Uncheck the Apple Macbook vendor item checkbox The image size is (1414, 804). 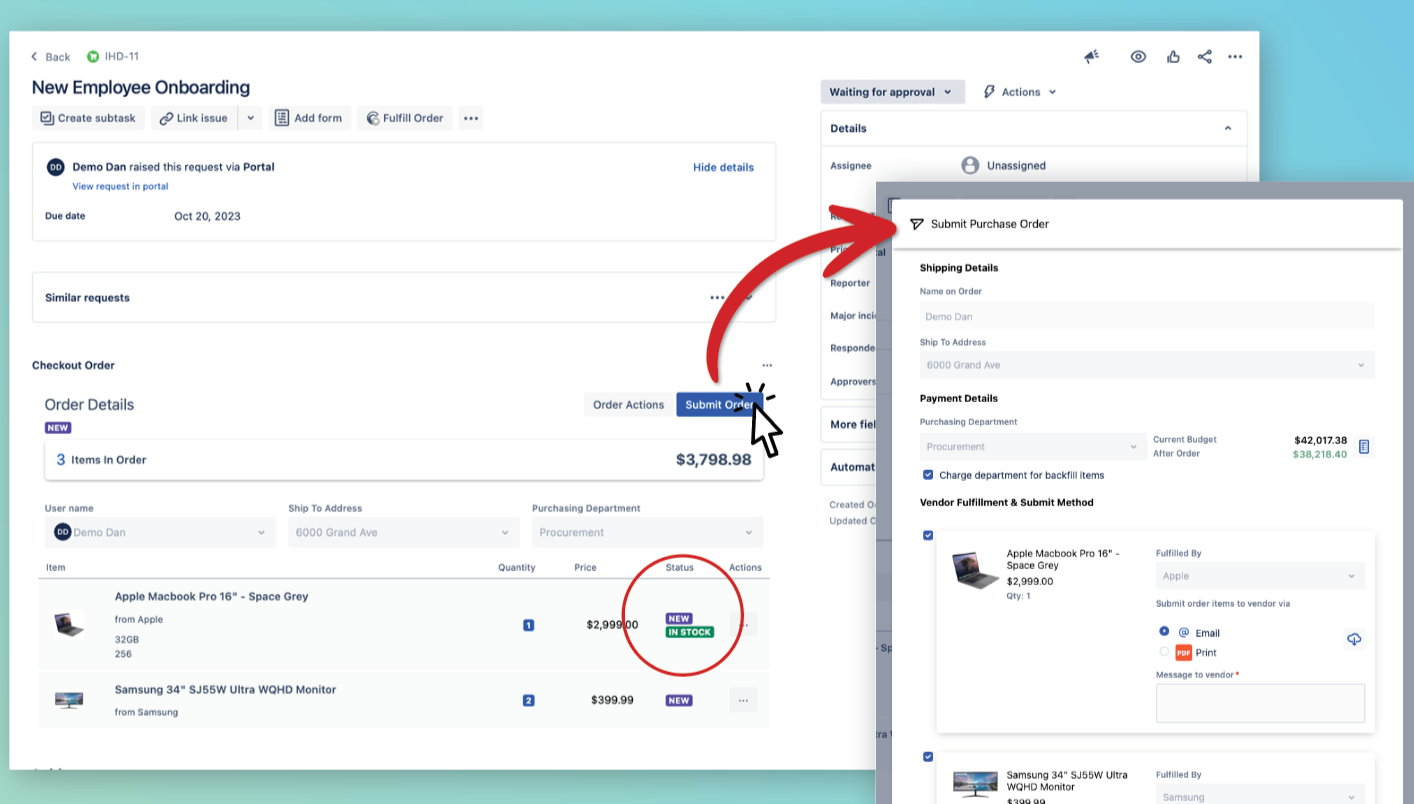pos(928,536)
